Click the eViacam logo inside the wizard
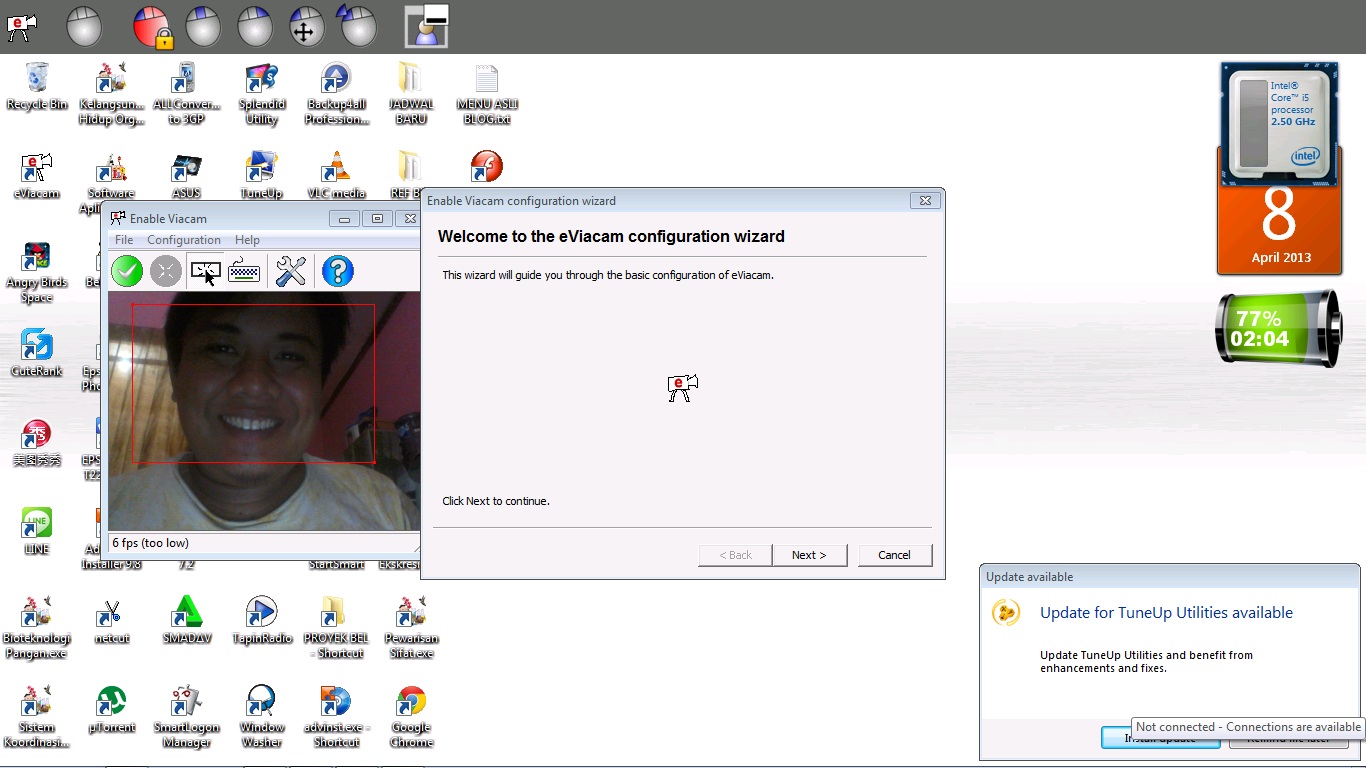The height and width of the screenshot is (768, 1366). [683, 388]
